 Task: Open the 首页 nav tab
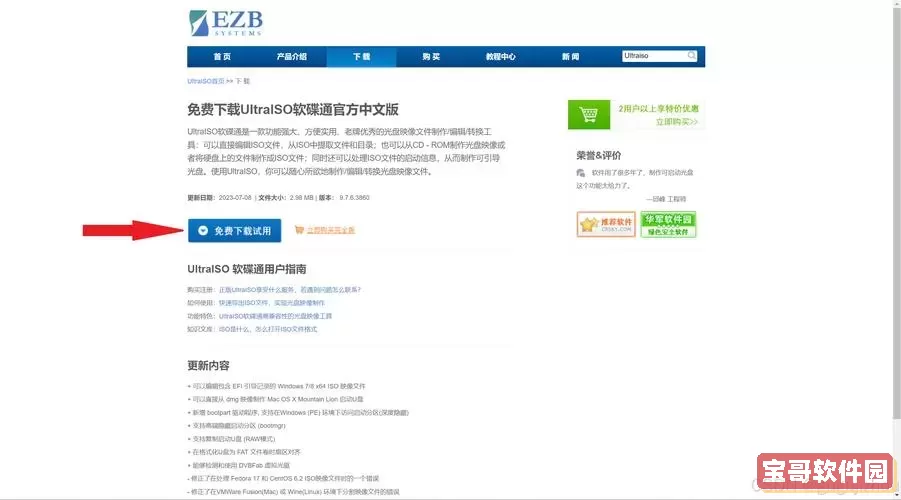(x=222, y=56)
